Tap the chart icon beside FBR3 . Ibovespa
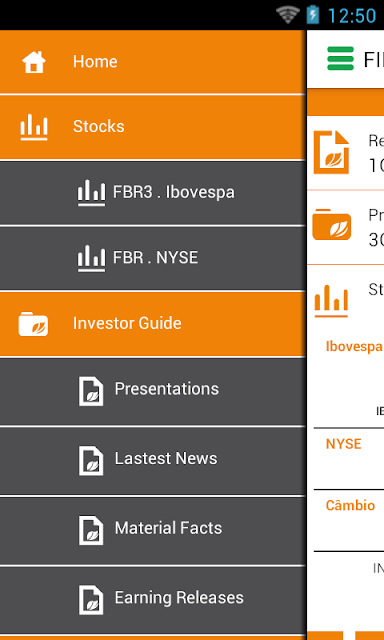This screenshot has height=640, width=384. [x=91, y=192]
